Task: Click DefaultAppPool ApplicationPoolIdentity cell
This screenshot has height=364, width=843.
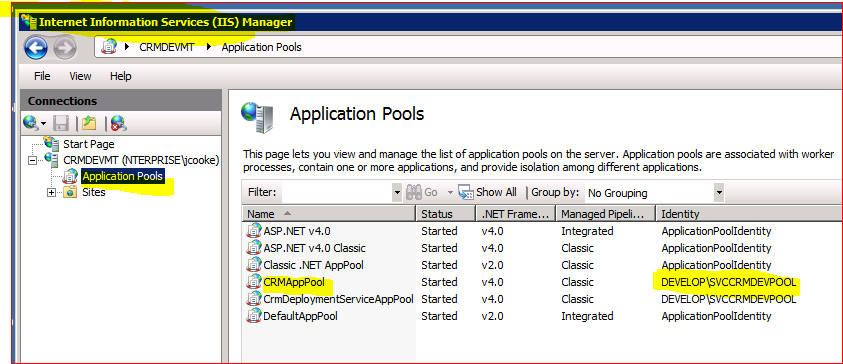Action: [716, 316]
